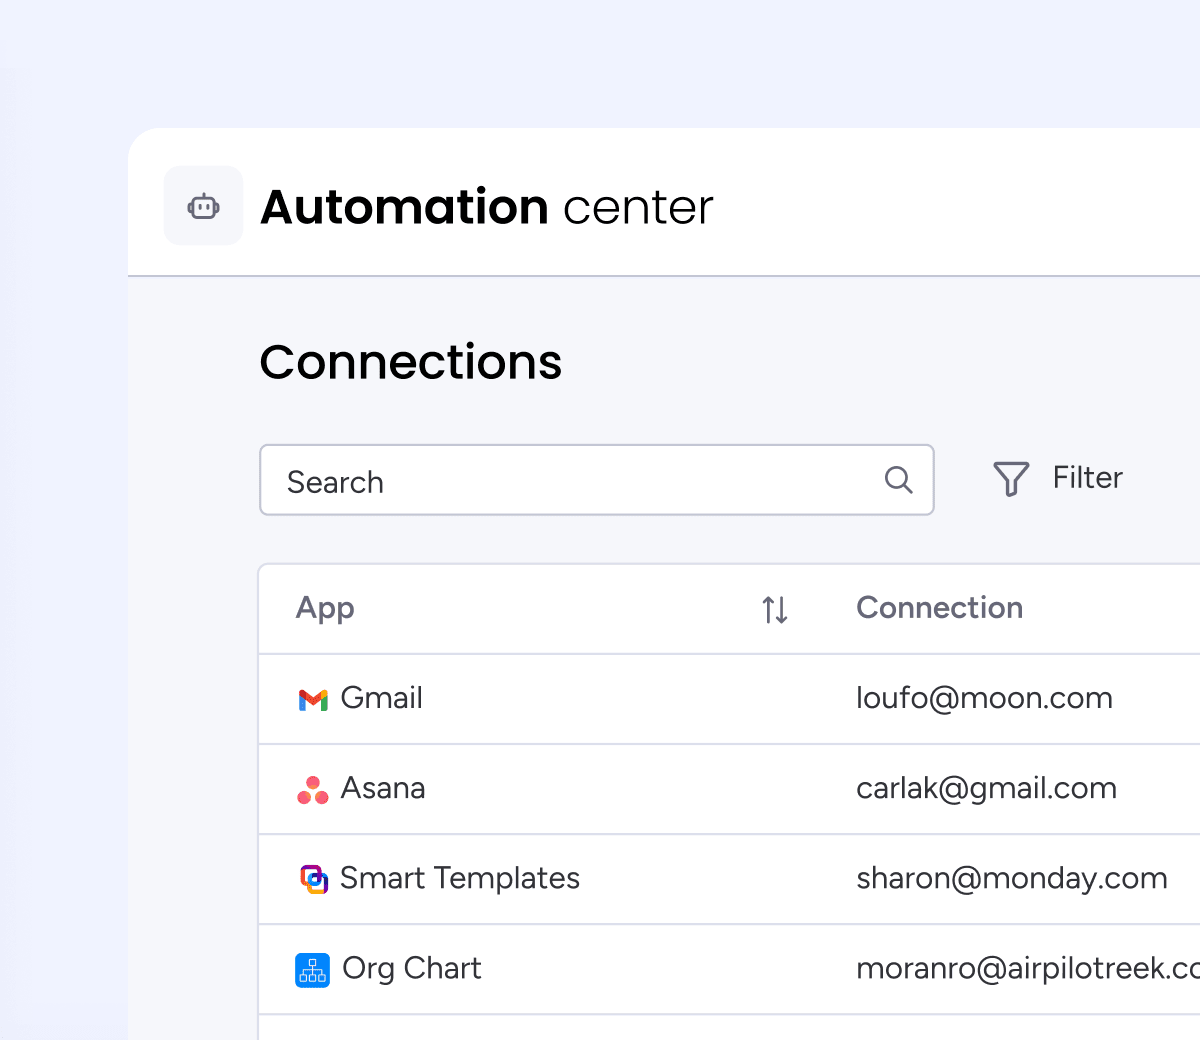Click loufo@moon.com connection
The height and width of the screenshot is (1040, 1200).
pyautogui.click(x=984, y=698)
